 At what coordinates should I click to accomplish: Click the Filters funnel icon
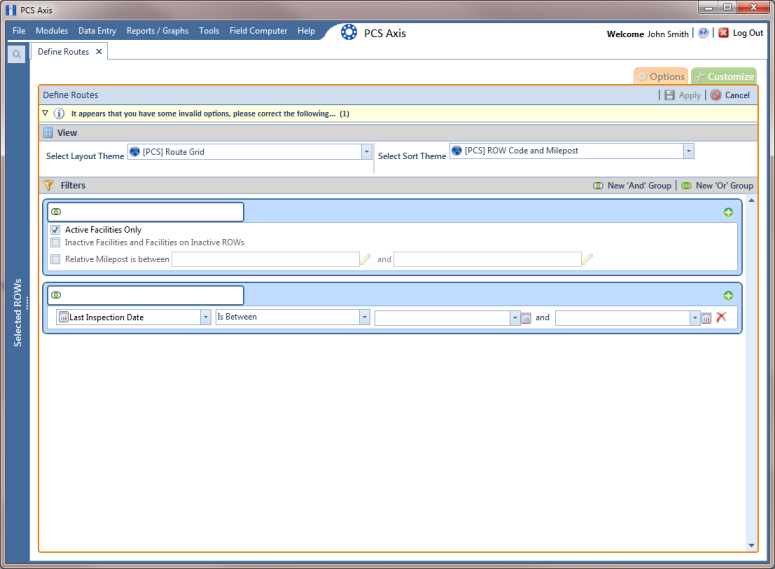[x=48, y=185]
